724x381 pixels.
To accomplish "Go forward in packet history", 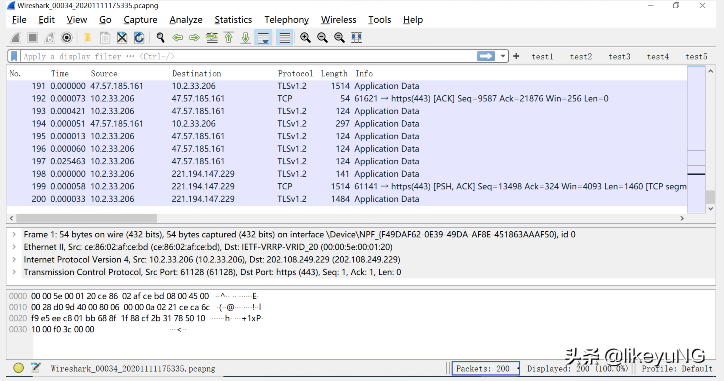I will pyautogui.click(x=194, y=38).
